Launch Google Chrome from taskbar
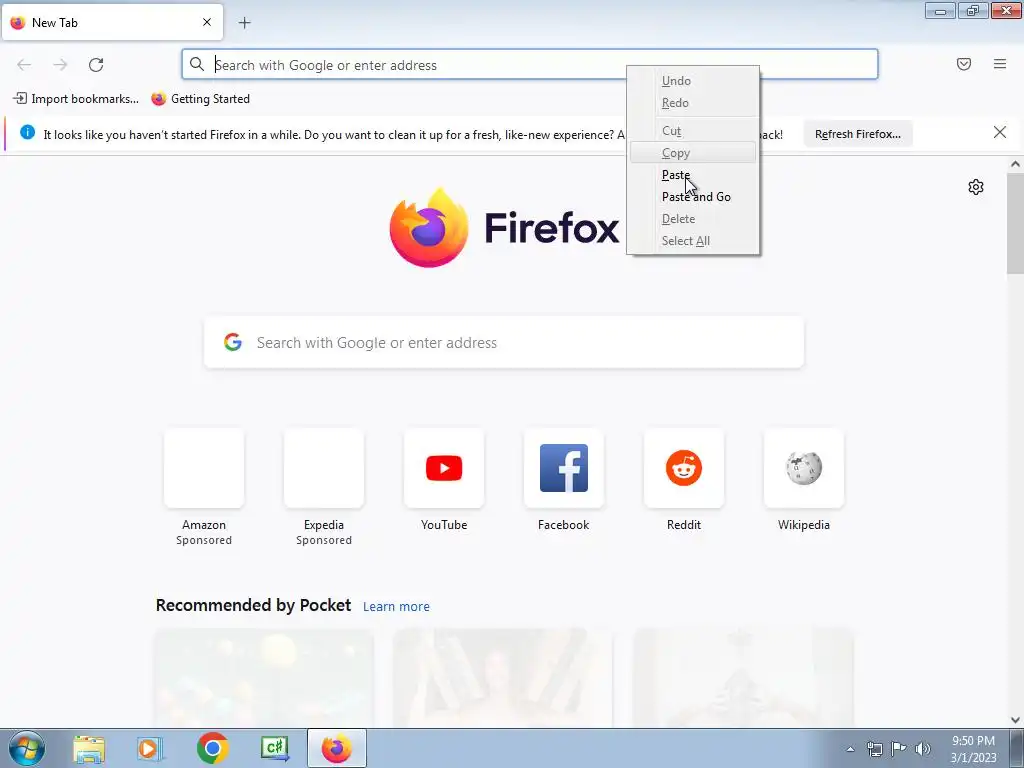The width and height of the screenshot is (1024, 768). (212, 748)
